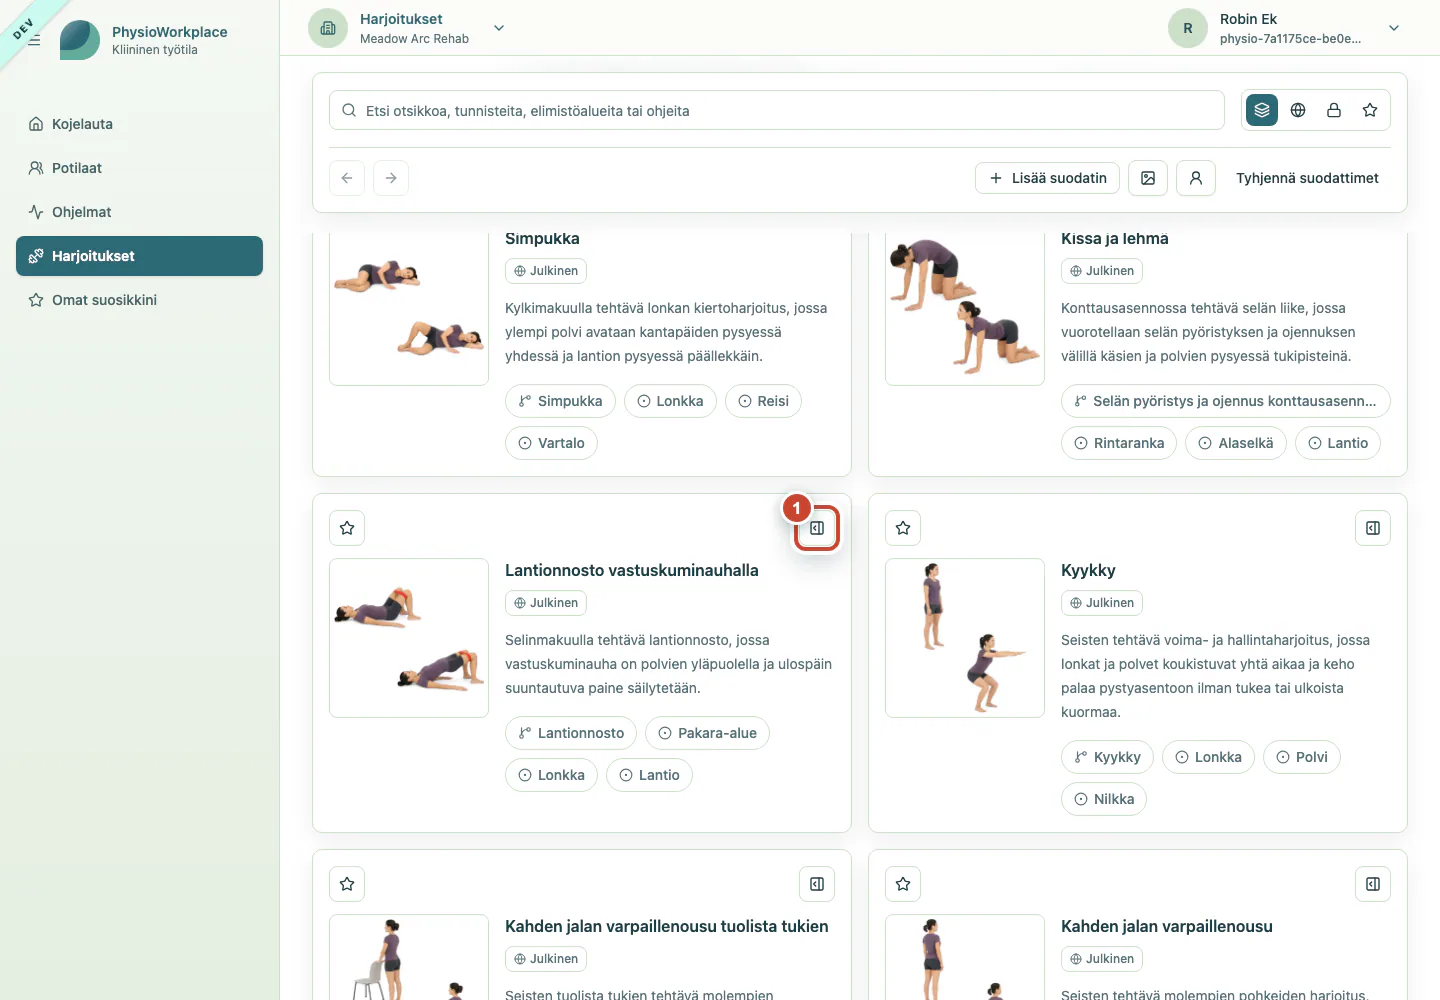The width and height of the screenshot is (1440, 1000).
Task: Toggle the private lock filter
Action: point(1334,110)
